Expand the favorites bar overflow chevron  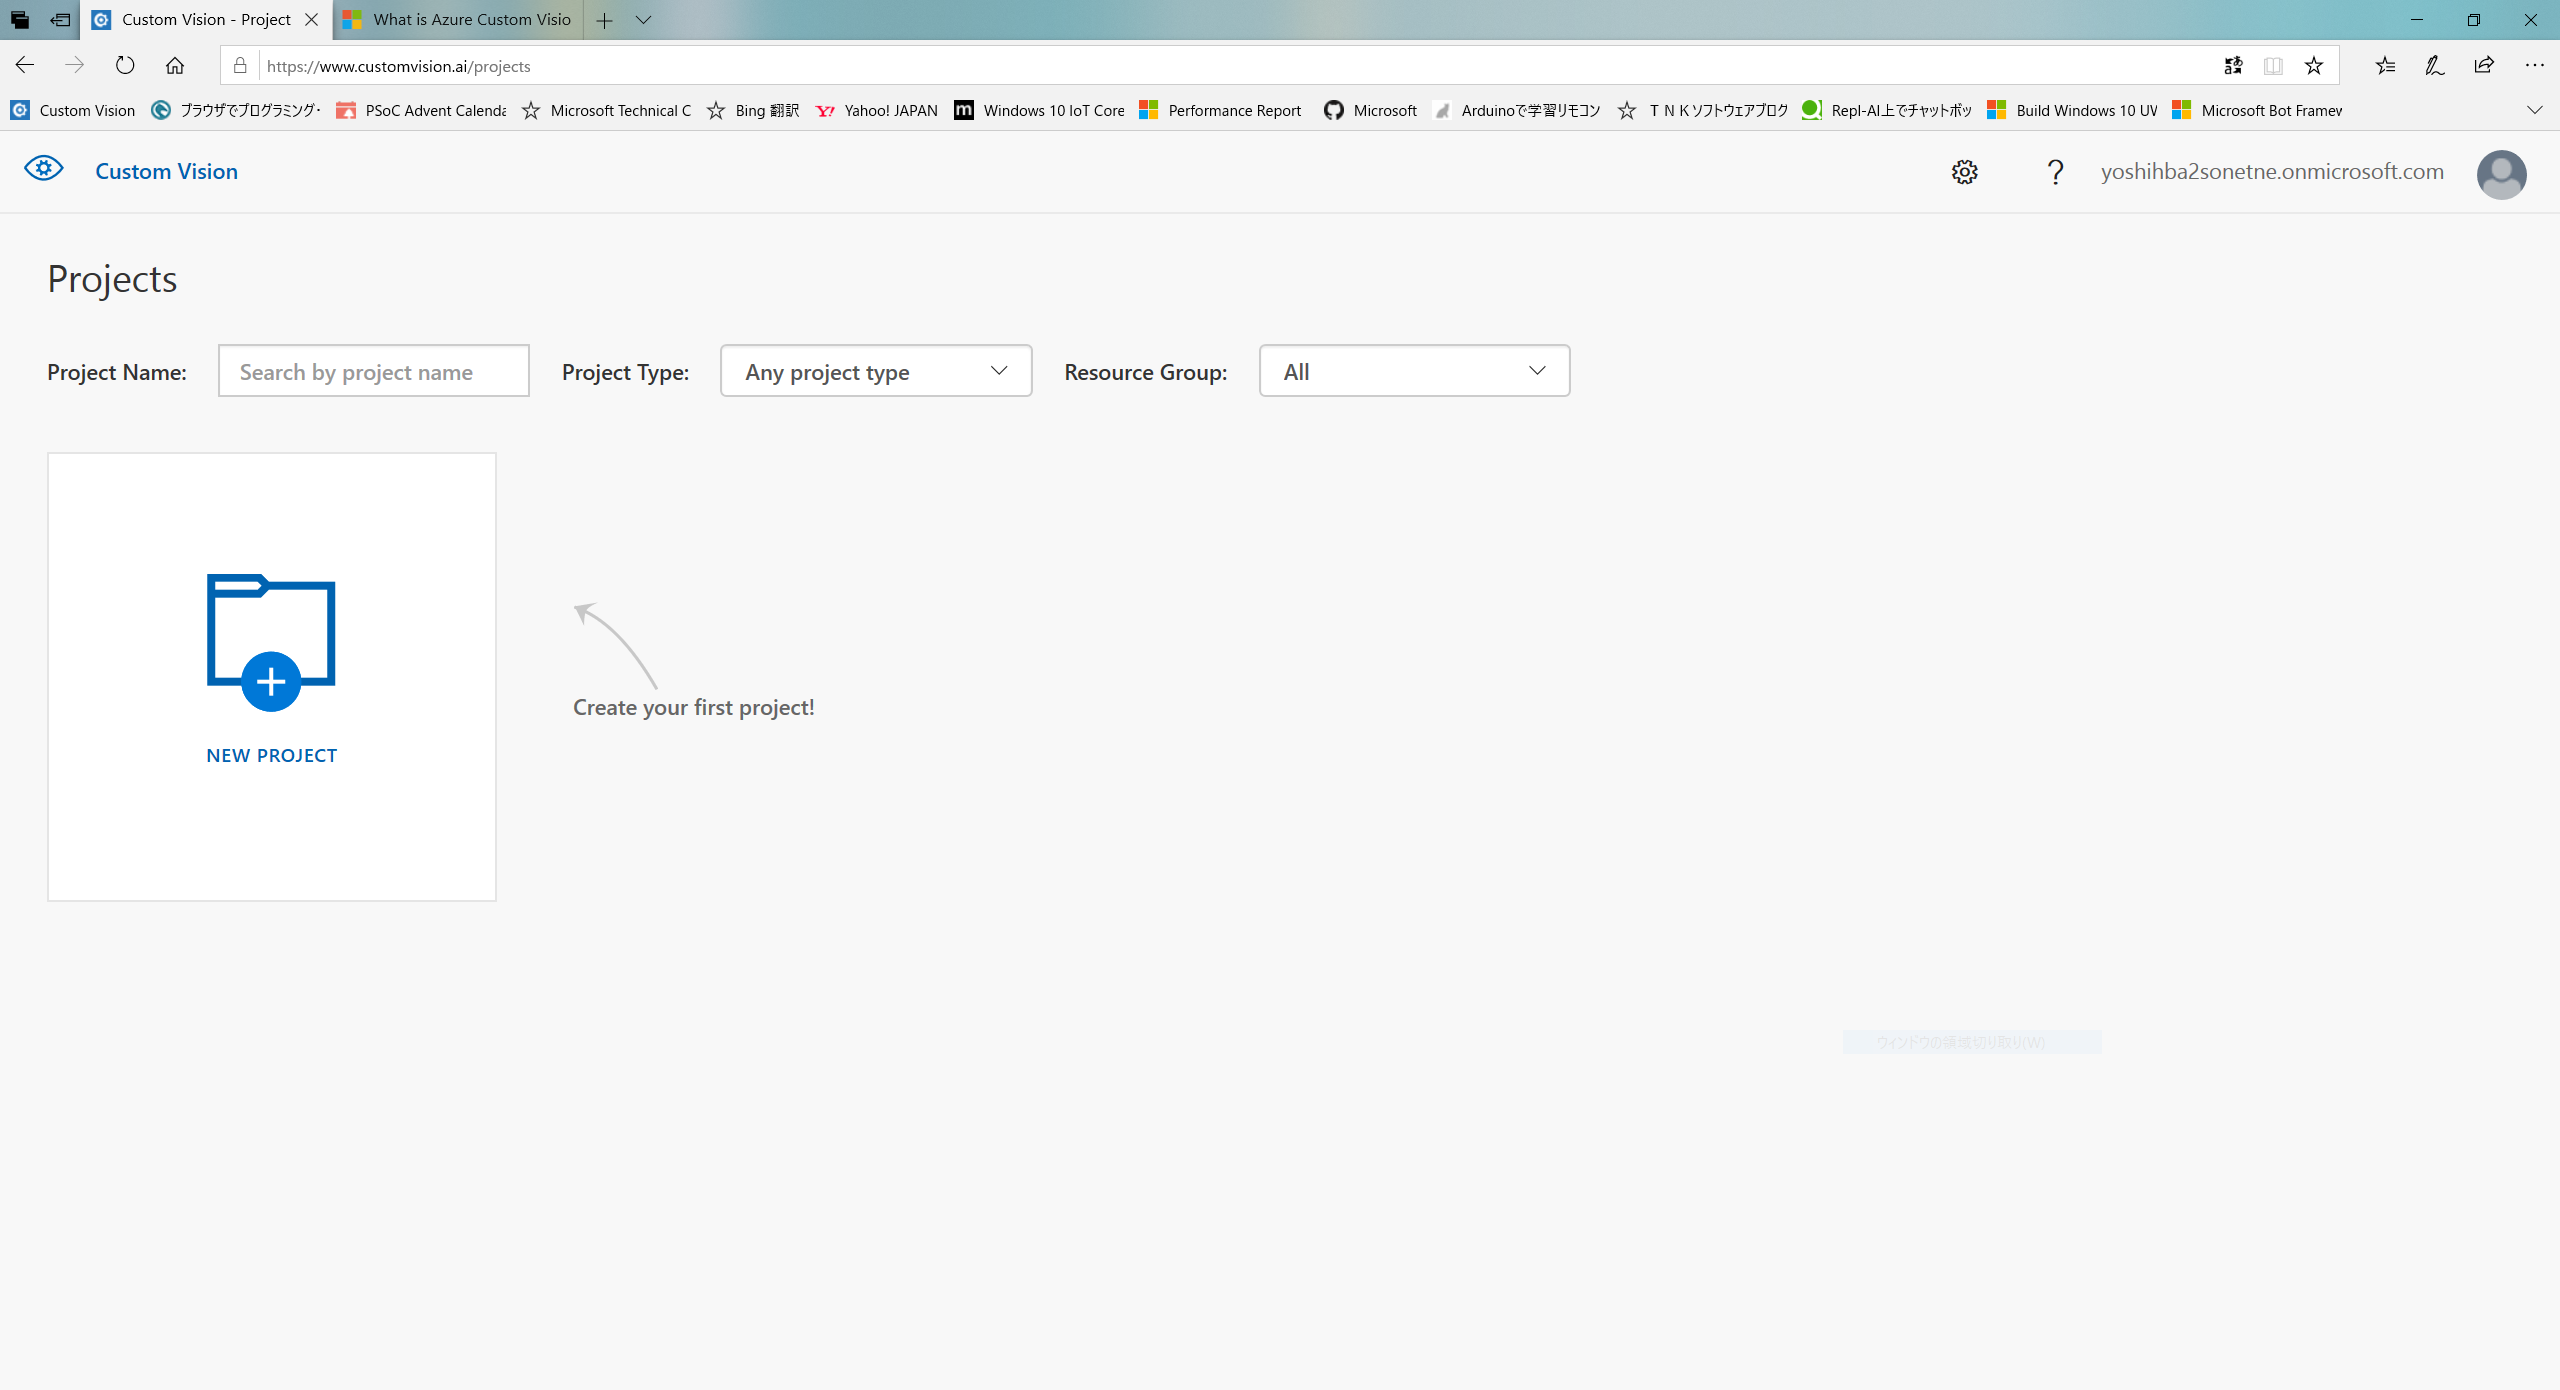tap(2534, 110)
